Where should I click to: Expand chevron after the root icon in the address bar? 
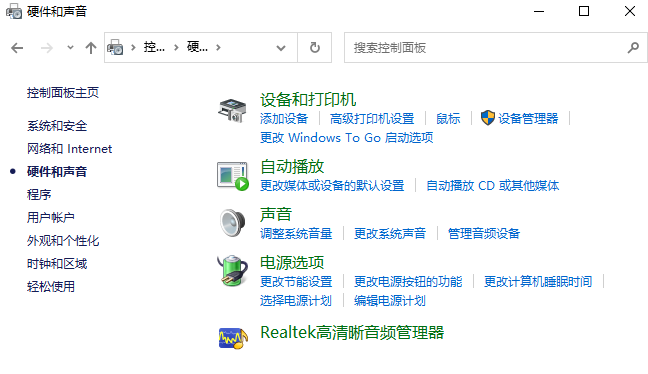[x=133, y=48]
